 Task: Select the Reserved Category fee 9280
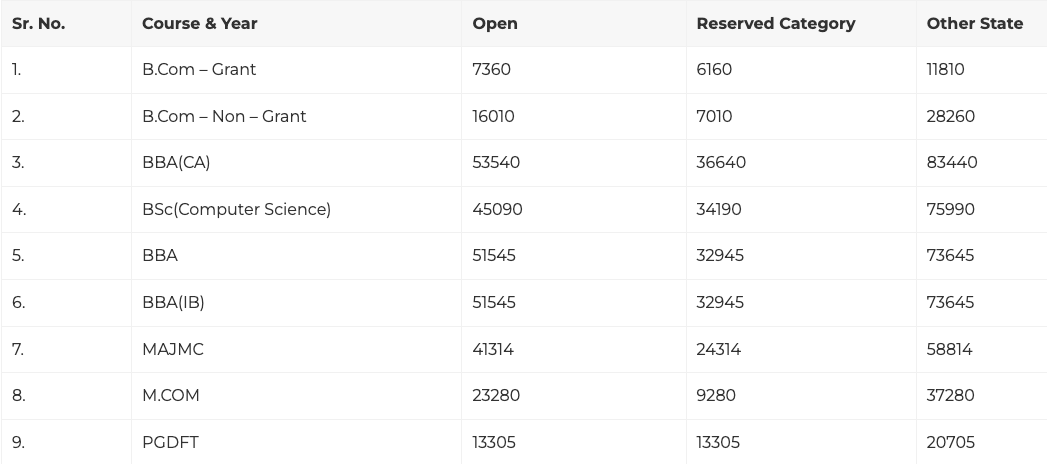[715, 395]
